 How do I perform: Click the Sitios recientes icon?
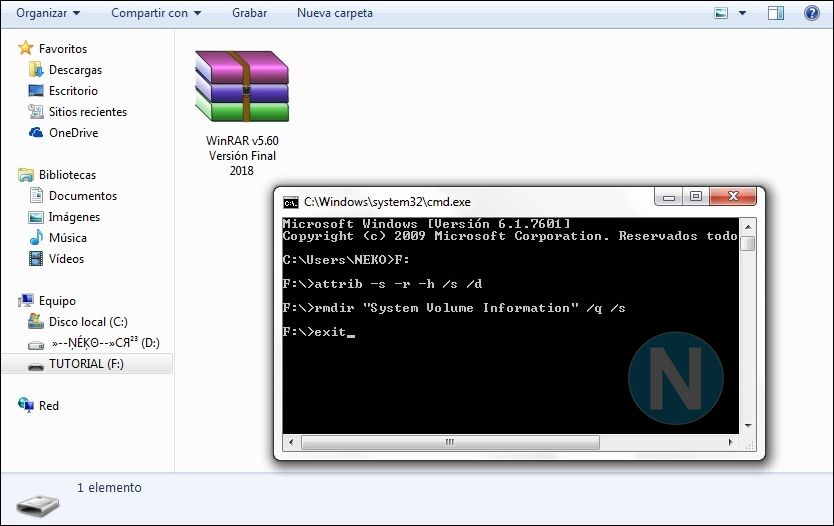click(x=36, y=112)
